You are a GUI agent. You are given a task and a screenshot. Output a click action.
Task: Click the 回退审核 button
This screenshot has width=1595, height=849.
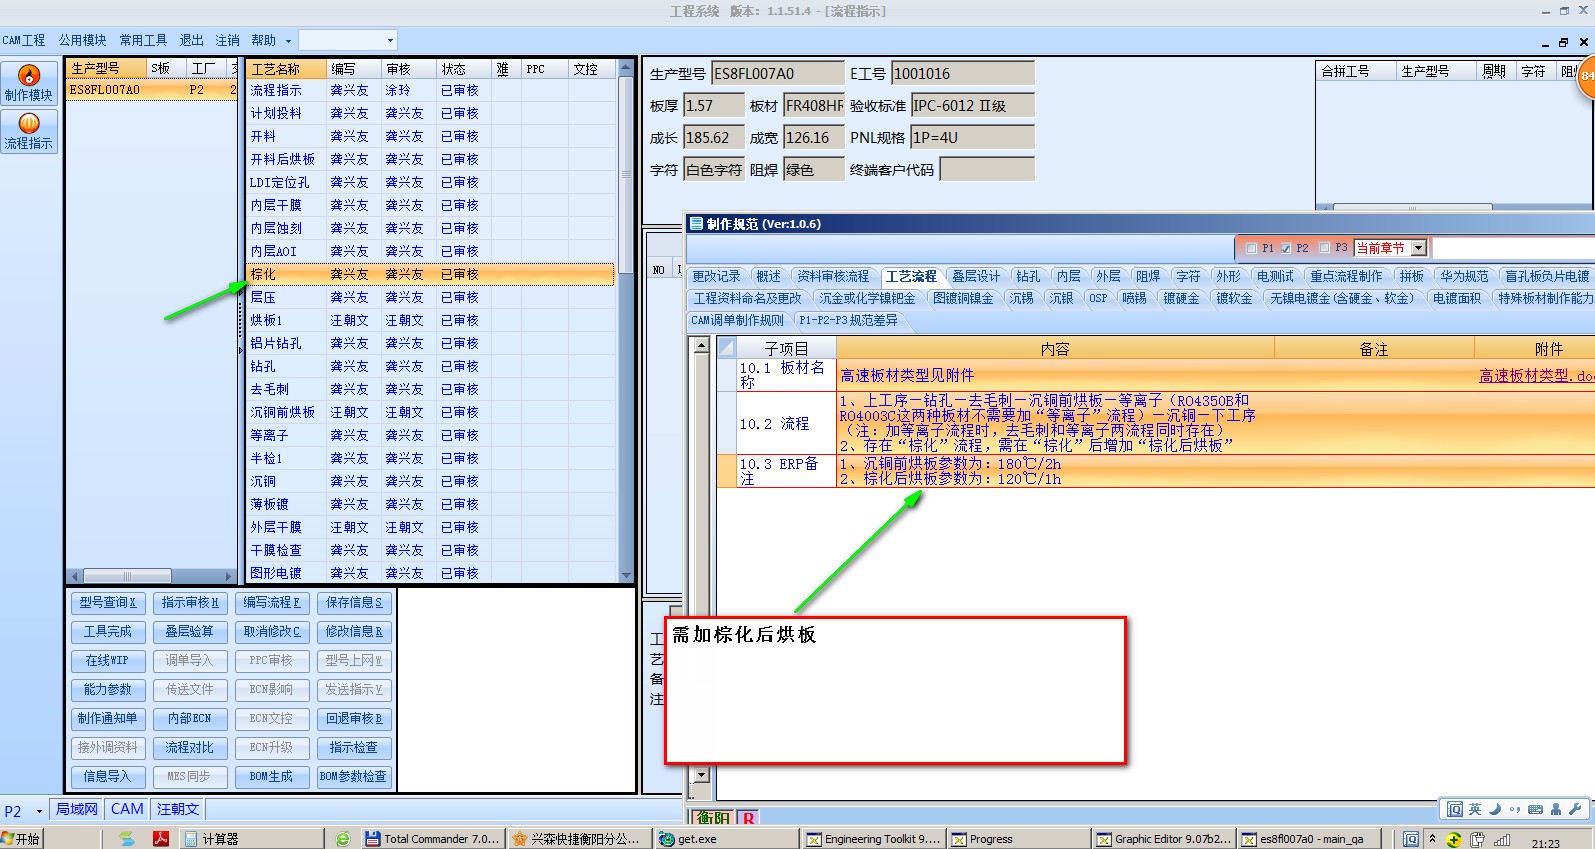[x=353, y=719]
